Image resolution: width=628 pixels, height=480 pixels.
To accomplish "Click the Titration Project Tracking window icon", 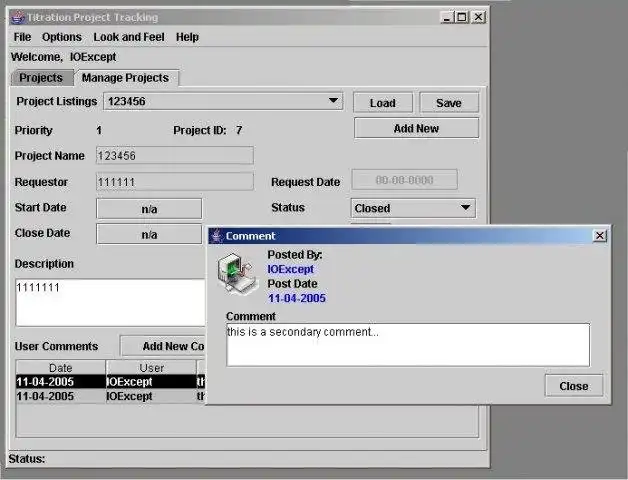I will [17, 17].
